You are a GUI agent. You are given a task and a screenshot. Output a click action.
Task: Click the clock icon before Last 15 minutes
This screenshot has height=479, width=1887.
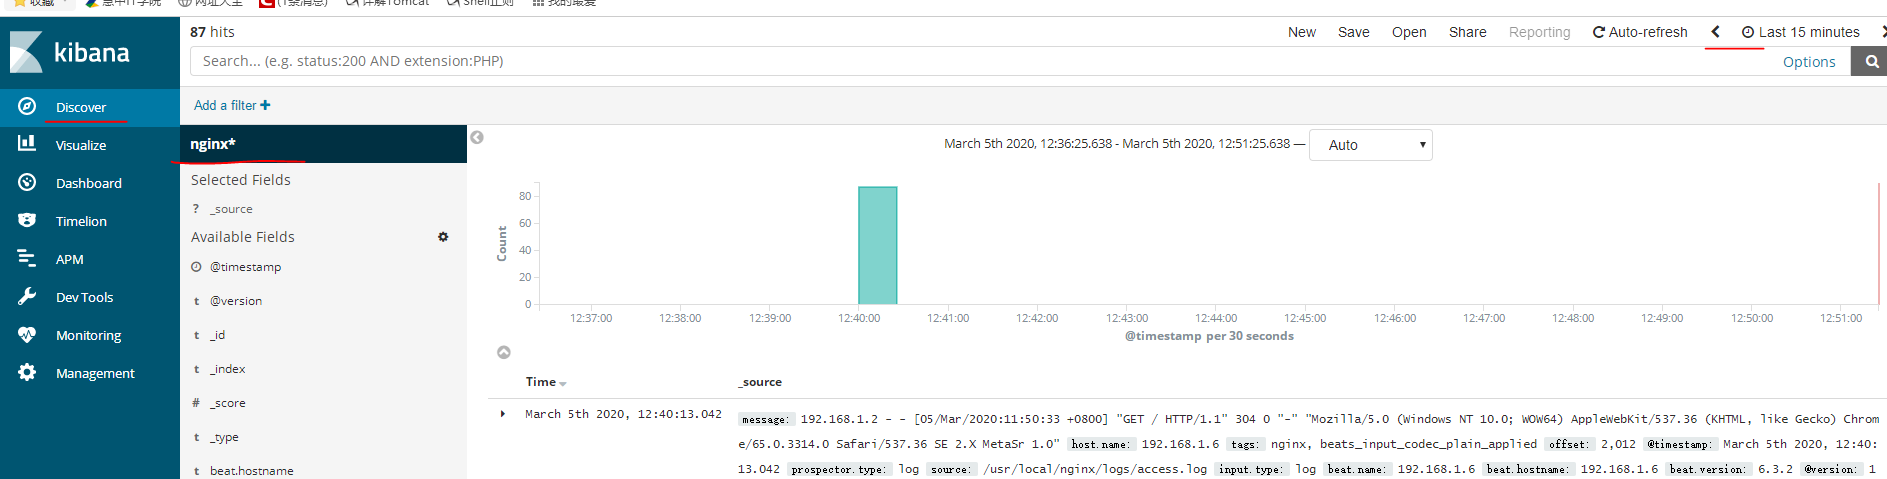pos(1748,32)
